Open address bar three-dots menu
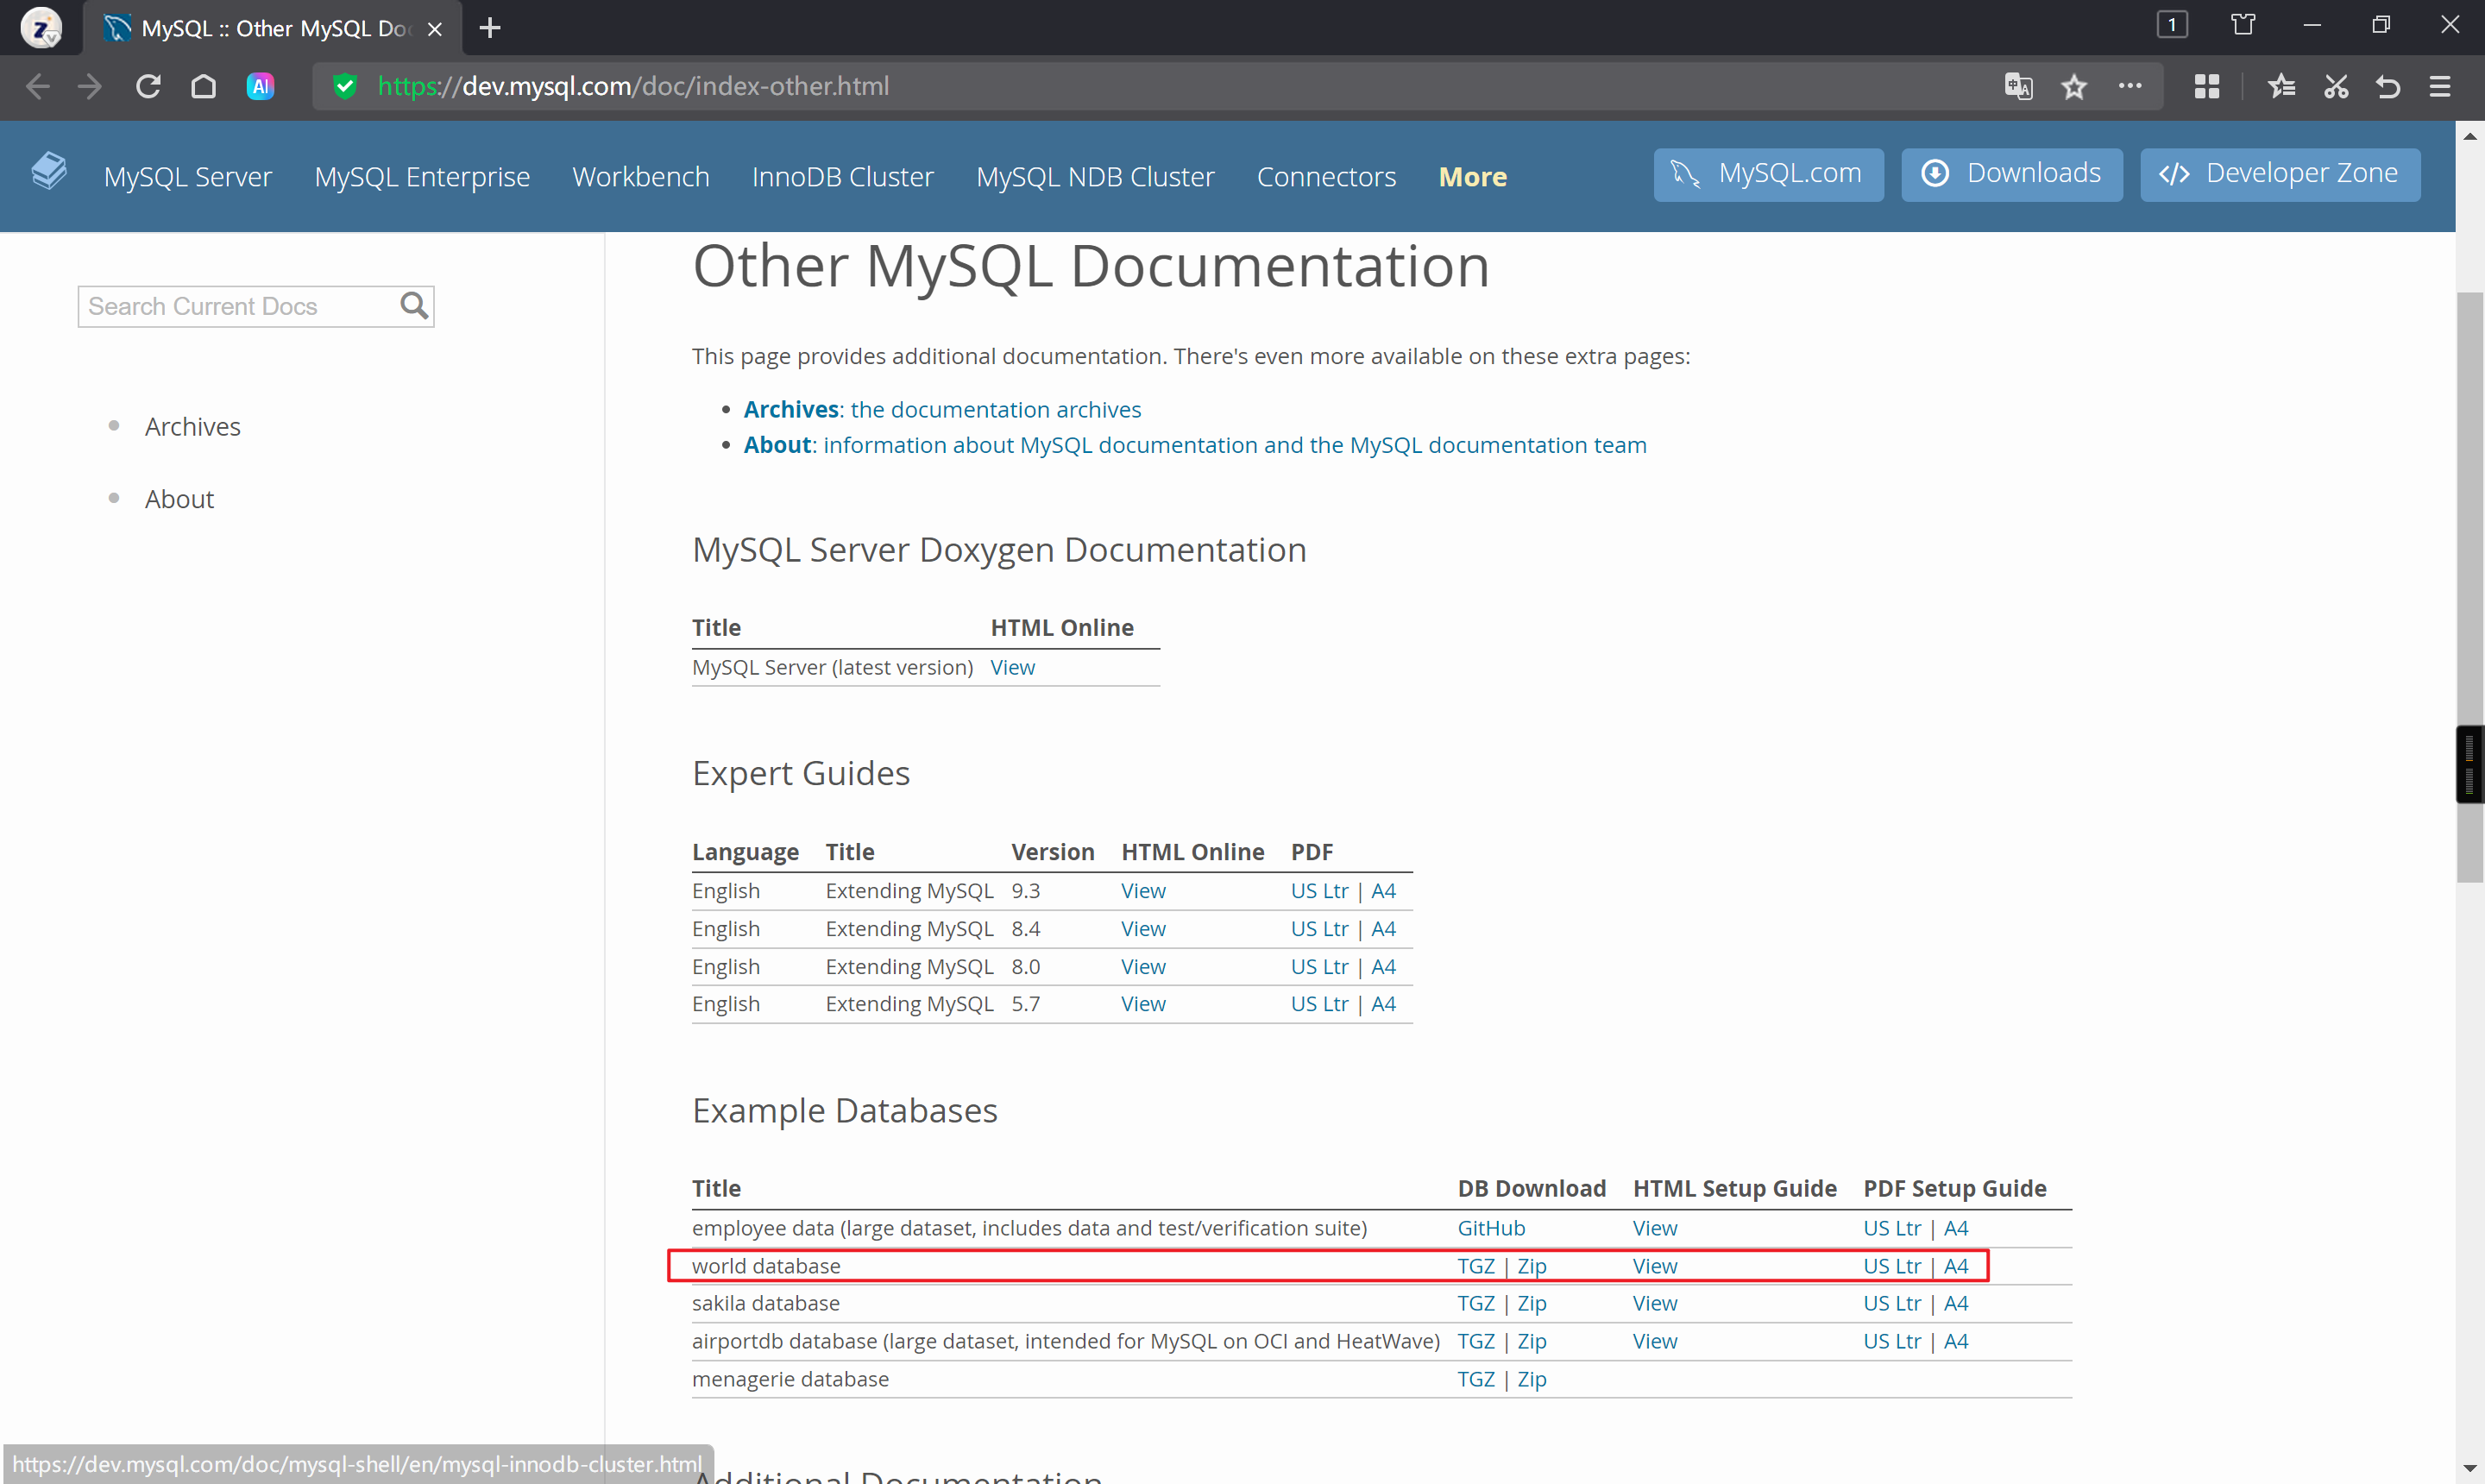Viewport: 2485px width, 1484px height. [2130, 86]
